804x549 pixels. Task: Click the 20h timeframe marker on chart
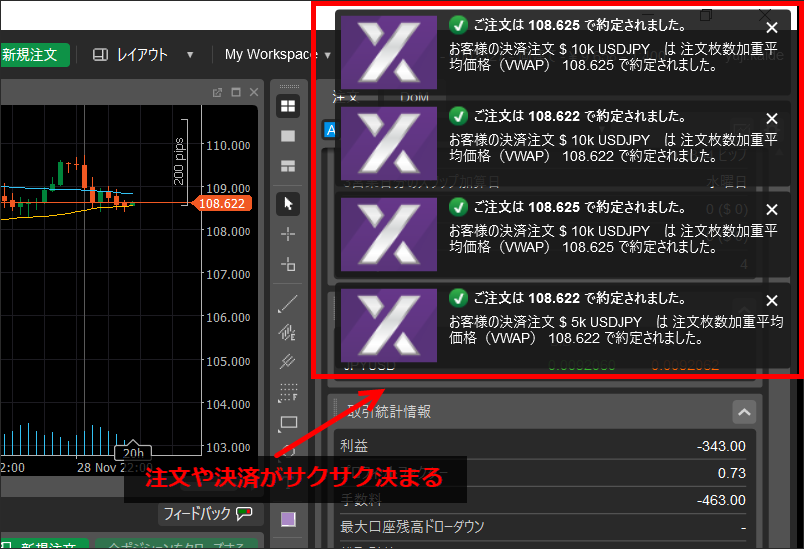132,453
